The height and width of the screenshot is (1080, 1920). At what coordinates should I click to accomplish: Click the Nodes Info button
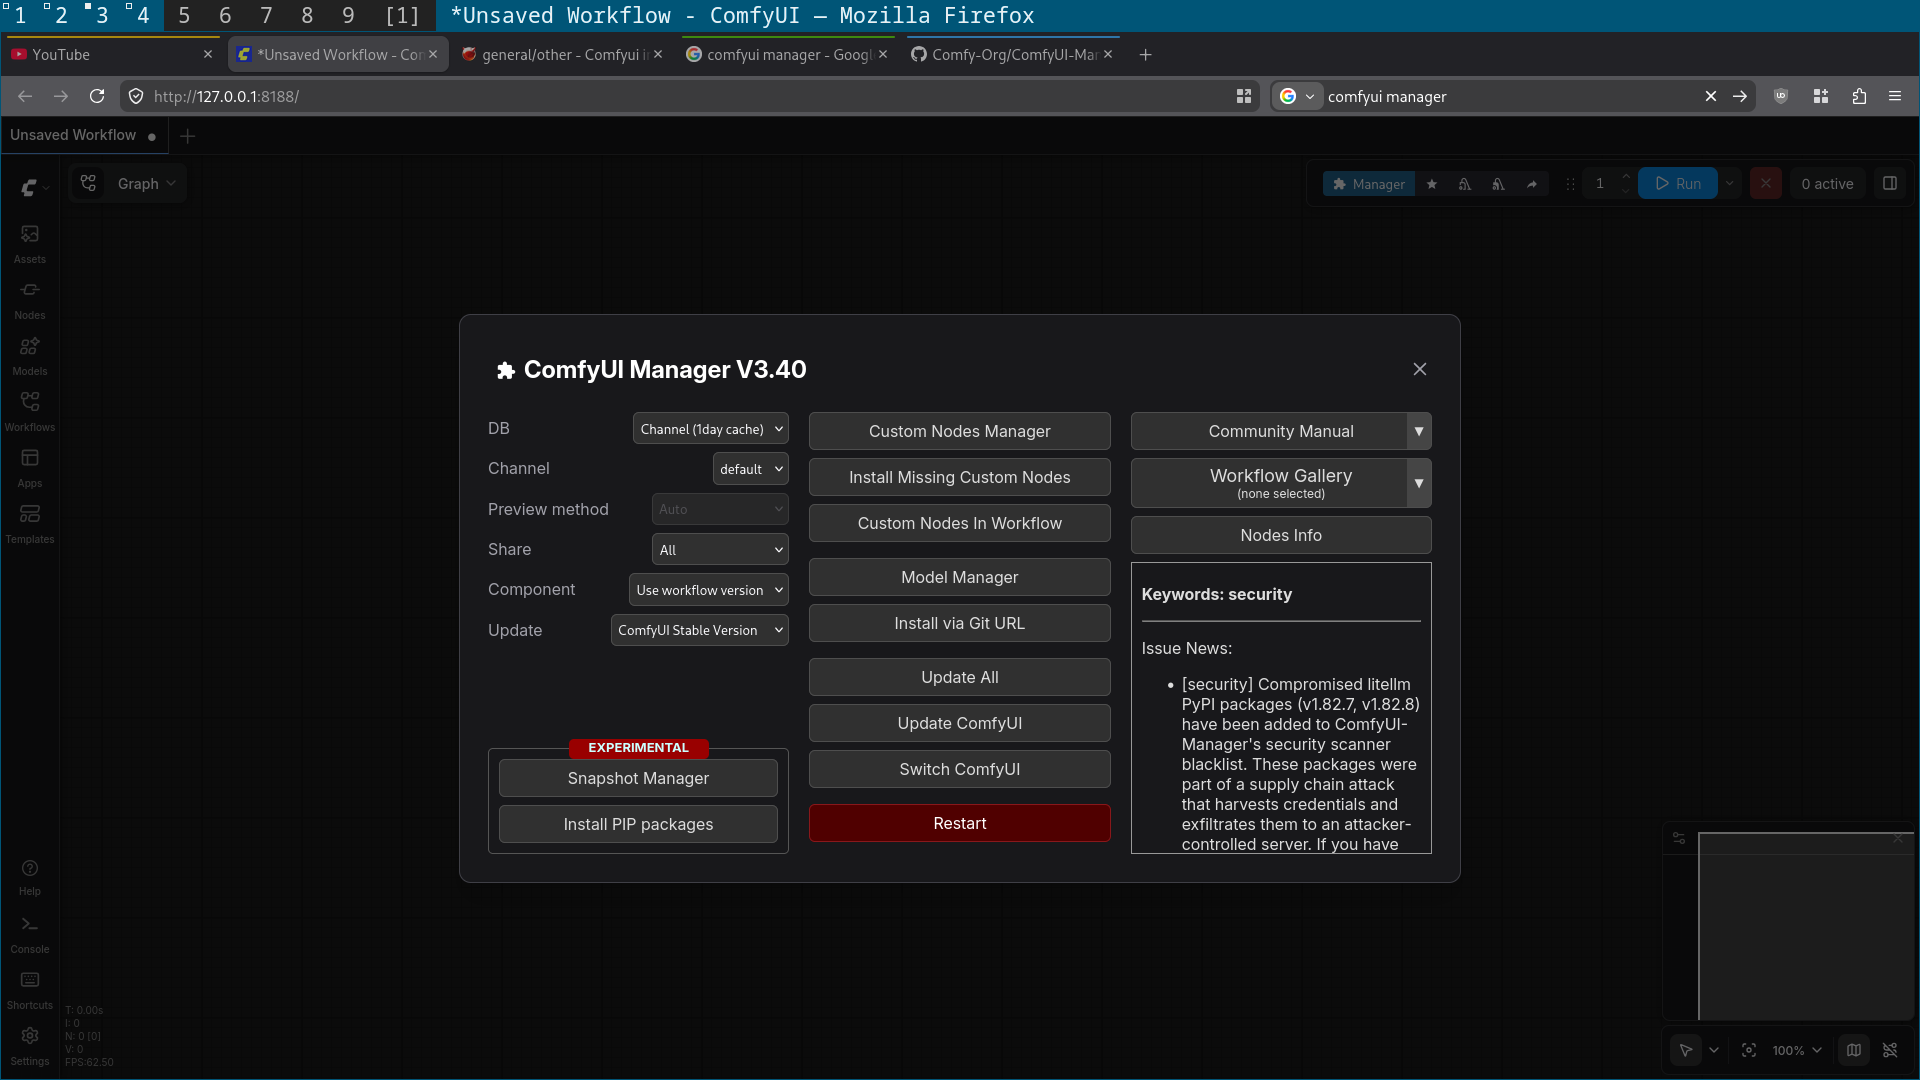tap(1281, 535)
